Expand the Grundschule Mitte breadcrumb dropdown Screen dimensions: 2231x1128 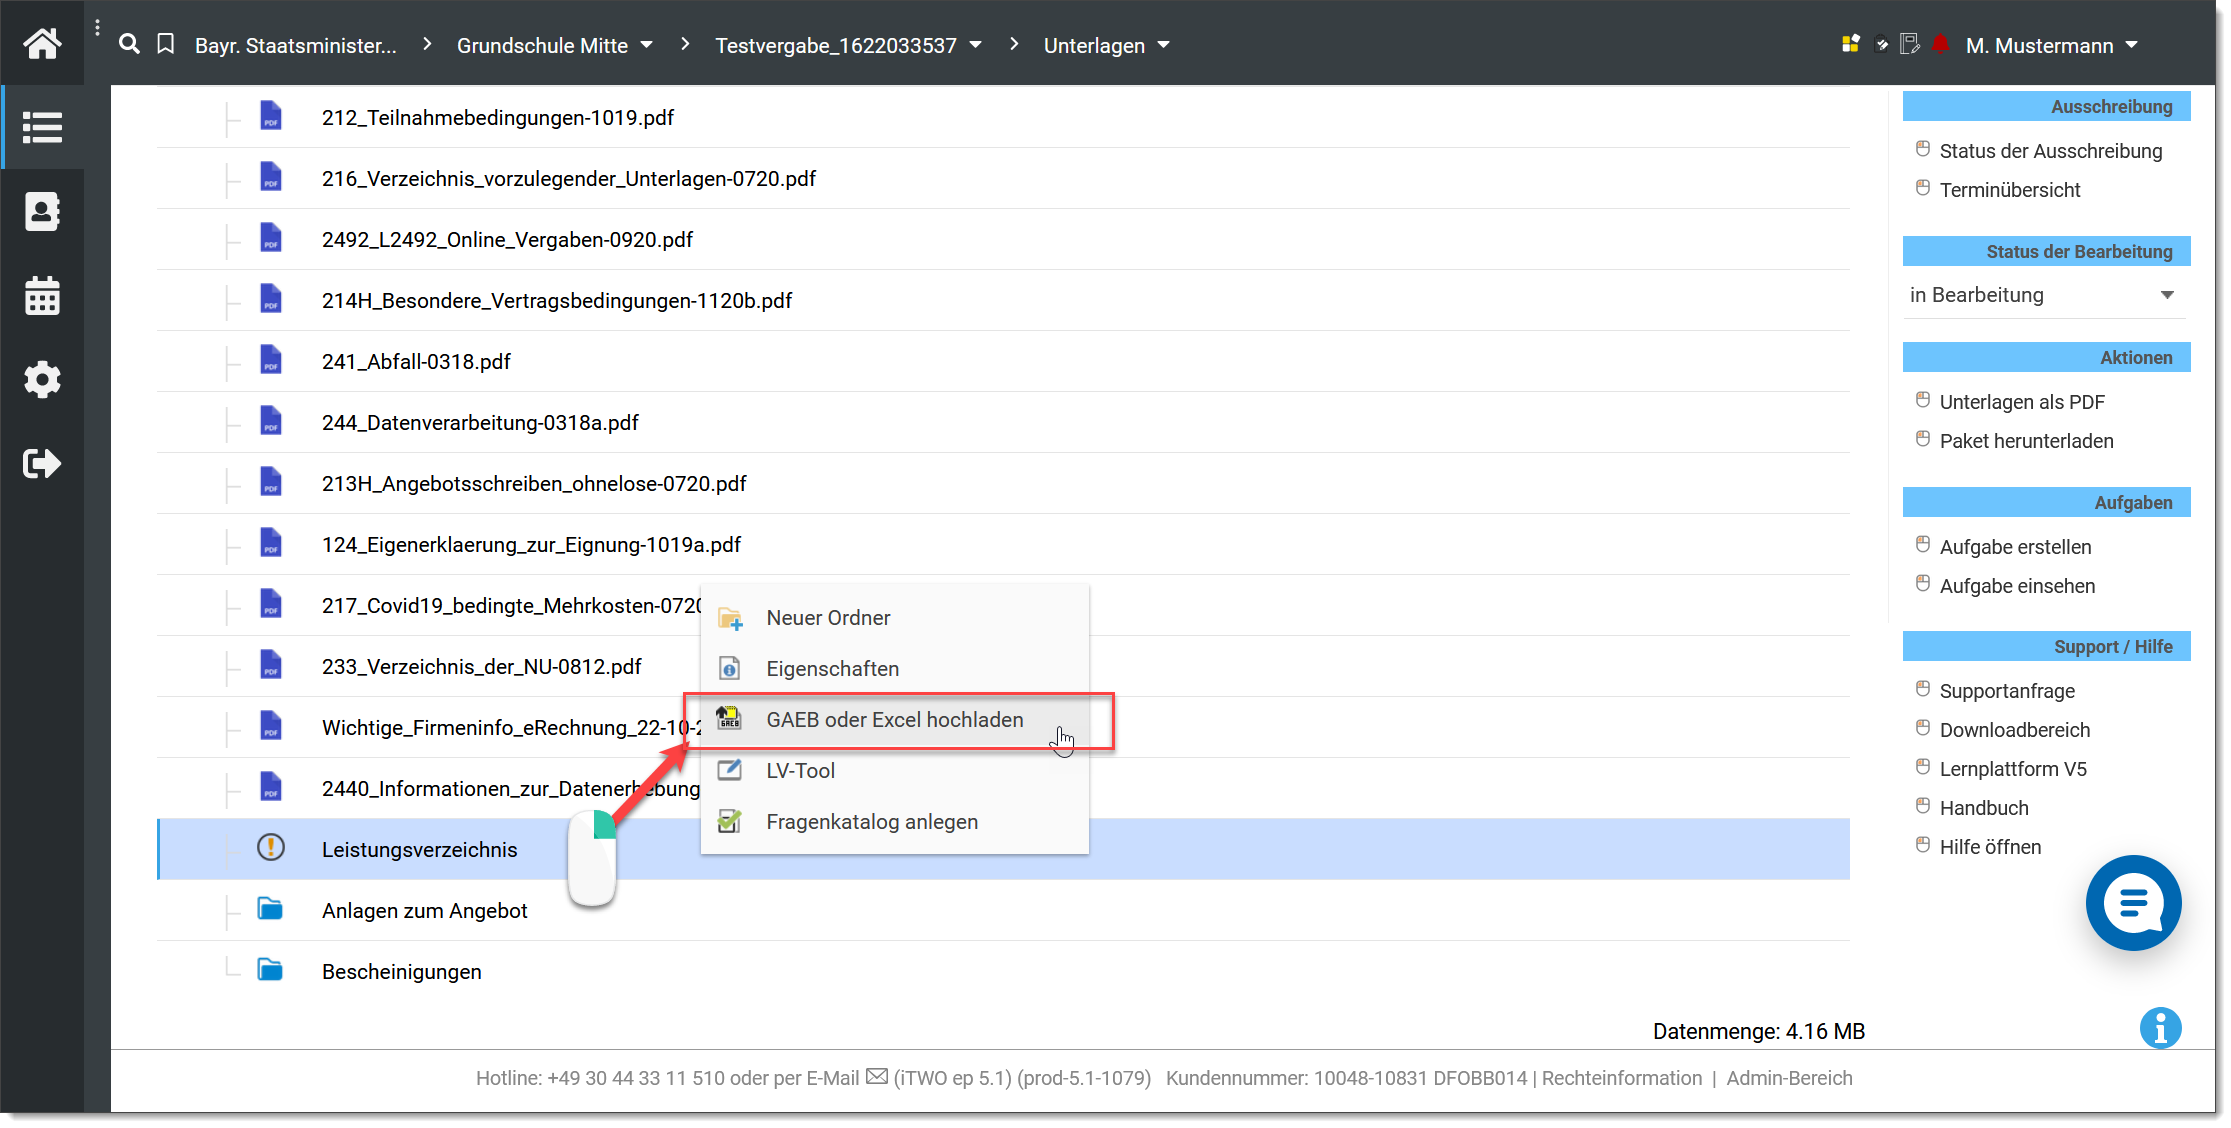pyautogui.click(x=647, y=45)
